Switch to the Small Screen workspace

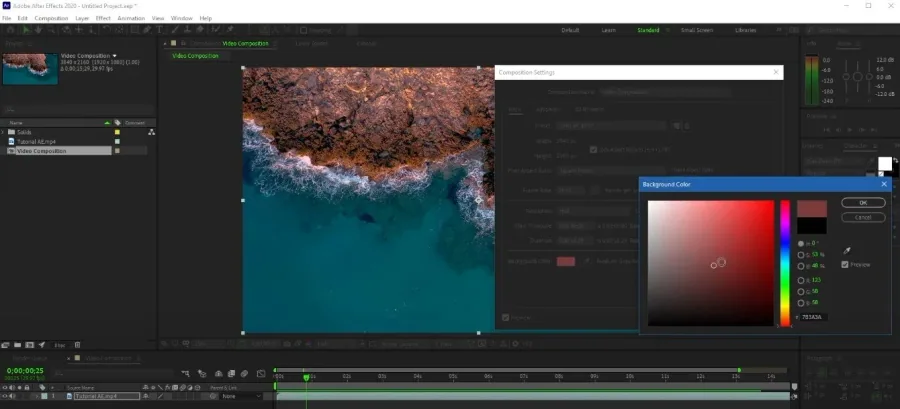(x=697, y=30)
